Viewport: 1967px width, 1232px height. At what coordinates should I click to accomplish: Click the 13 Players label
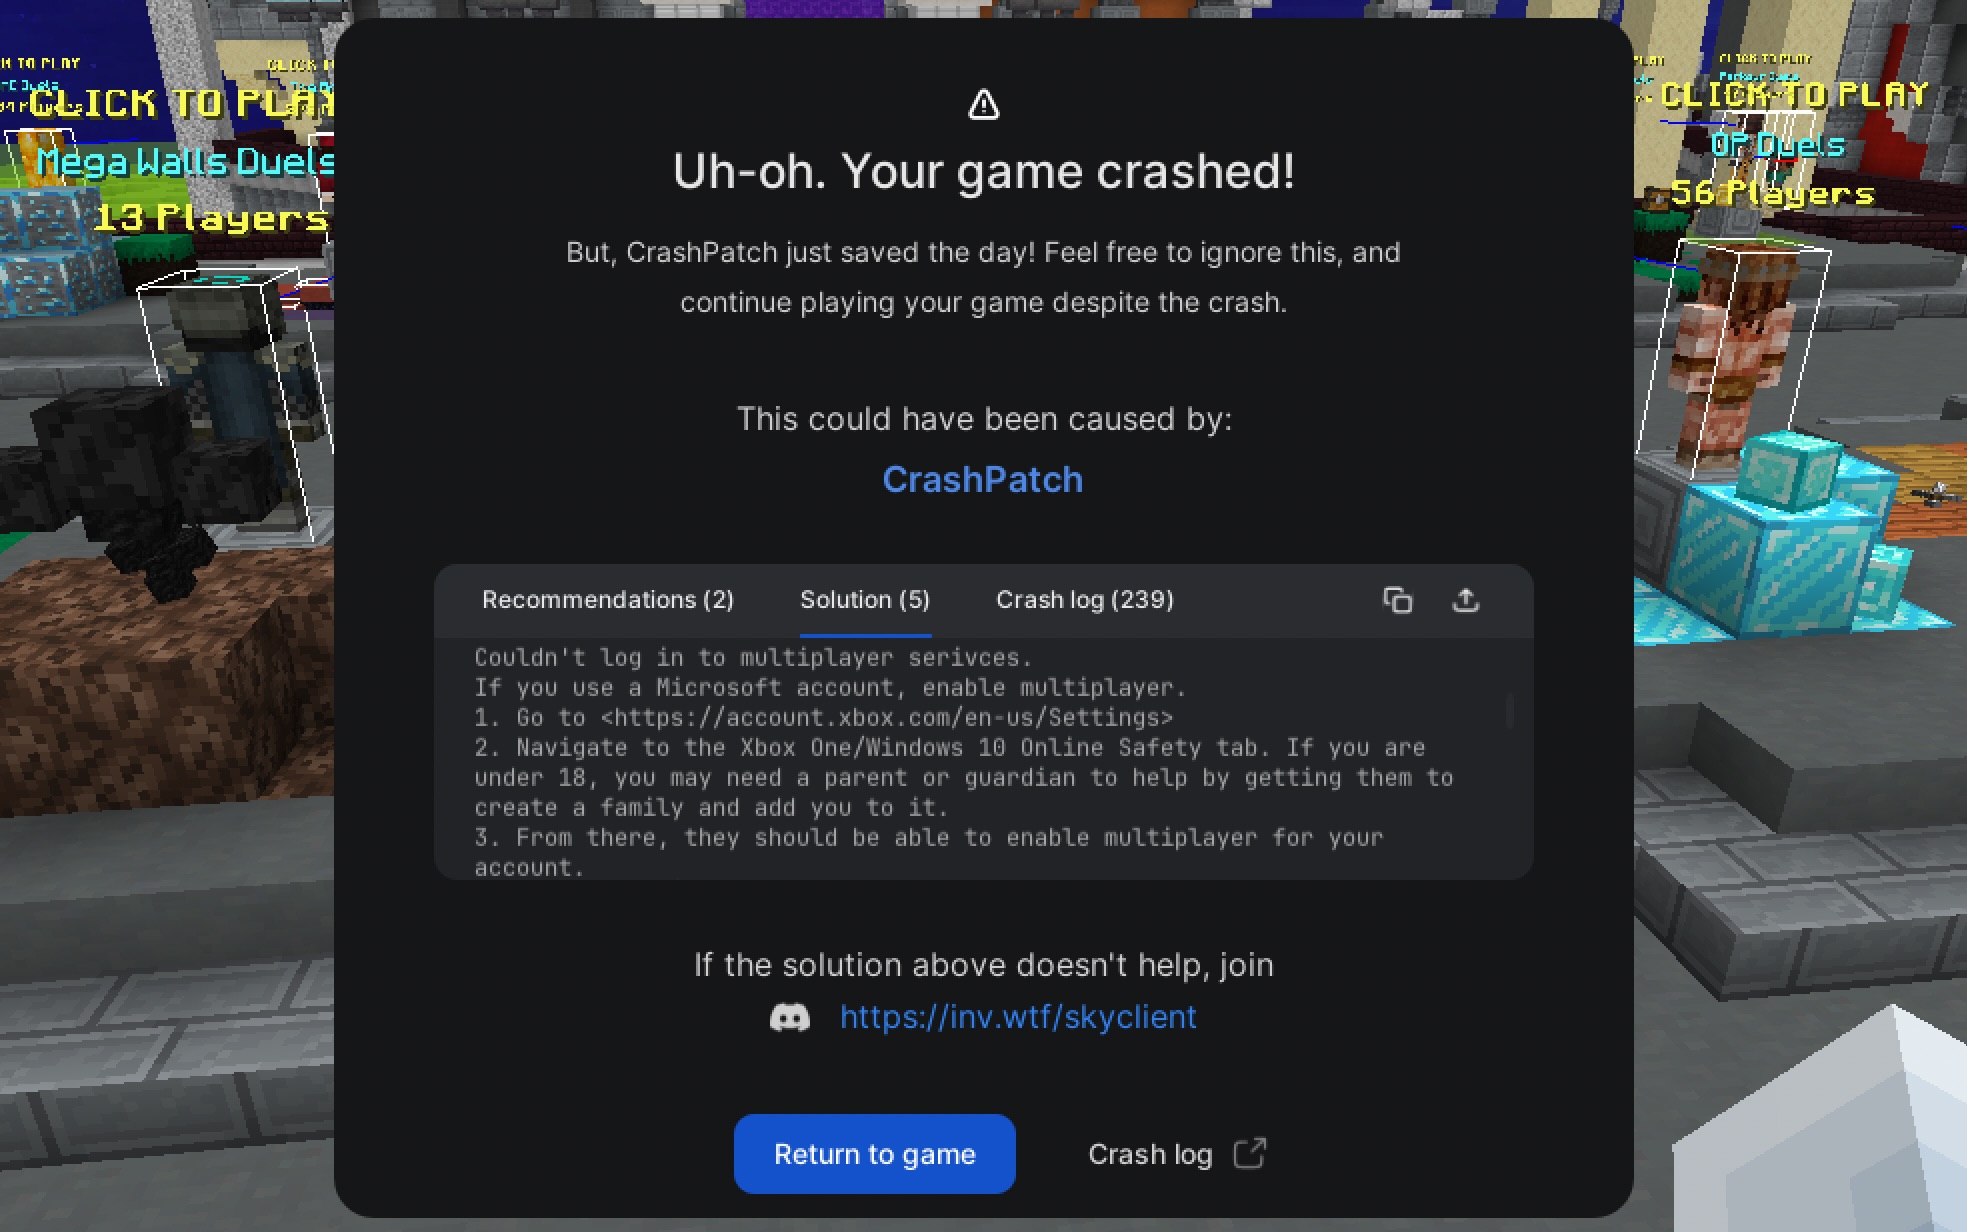pyautogui.click(x=211, y=217)
